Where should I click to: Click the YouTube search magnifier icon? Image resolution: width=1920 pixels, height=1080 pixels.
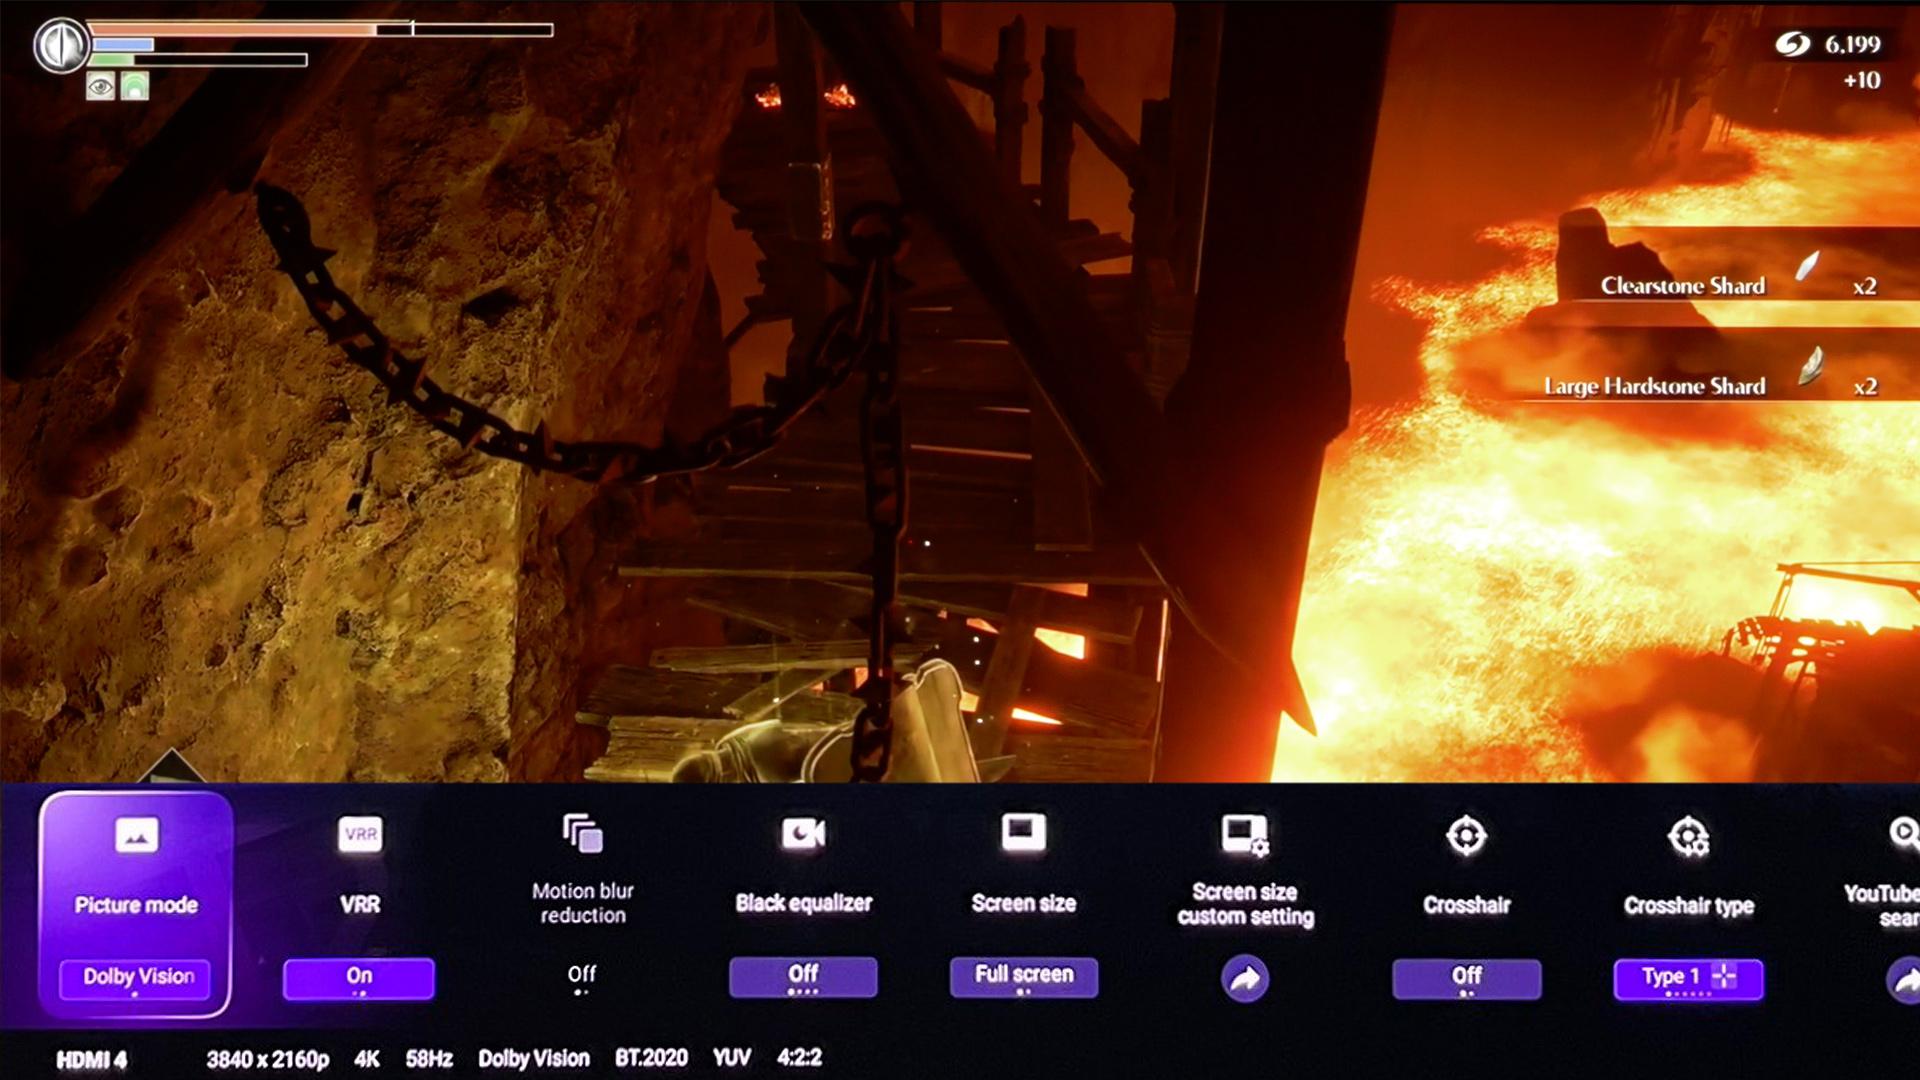point(1903,833)
